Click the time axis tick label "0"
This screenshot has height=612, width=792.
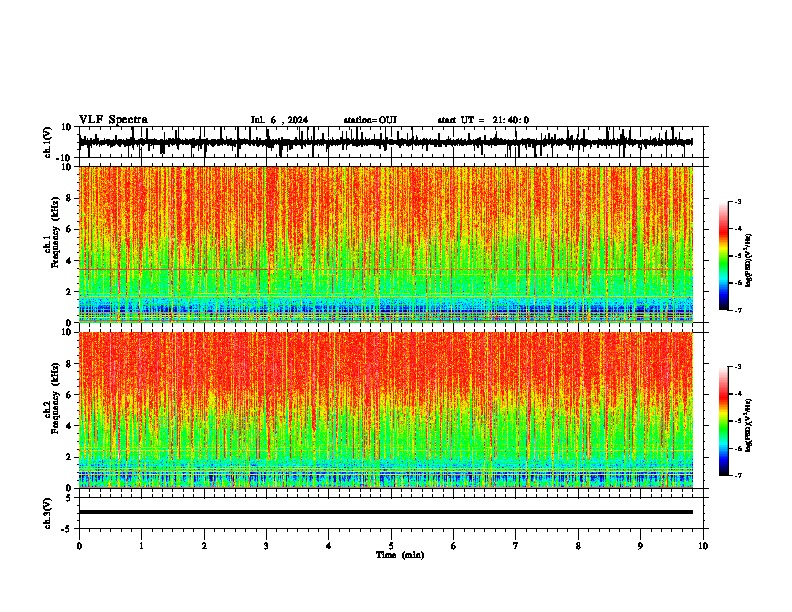pyautogui.click(x=79, y=546)
